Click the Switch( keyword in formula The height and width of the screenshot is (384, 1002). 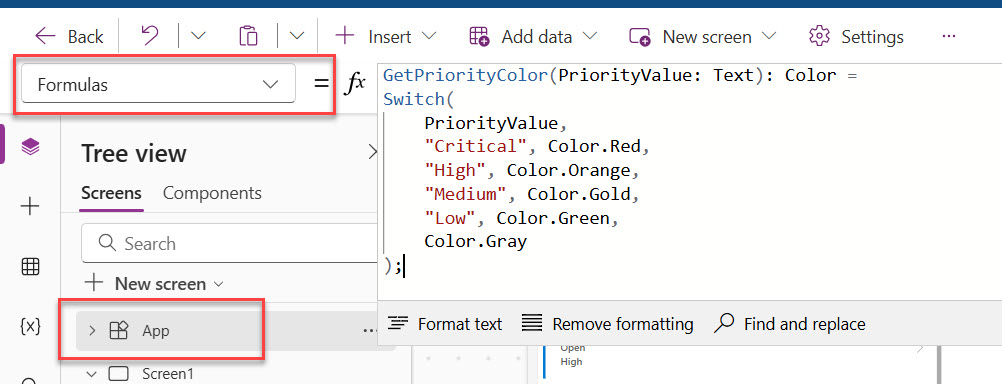(419, 100)
